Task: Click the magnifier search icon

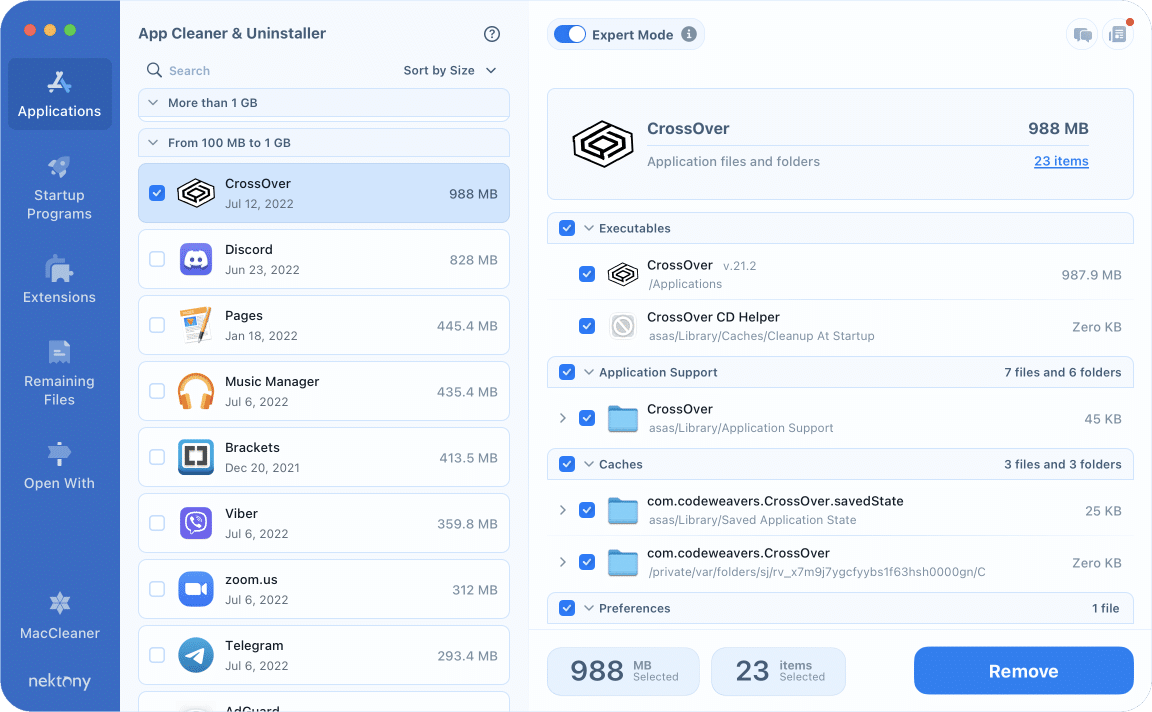Action: coord(154,70)
